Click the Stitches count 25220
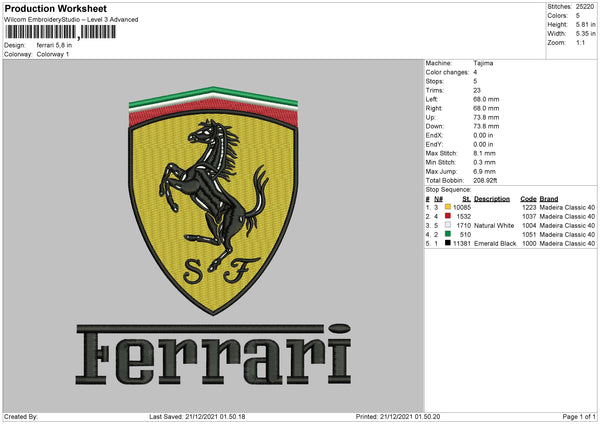This screenshot has width=600, height=424. pos(585,7)
